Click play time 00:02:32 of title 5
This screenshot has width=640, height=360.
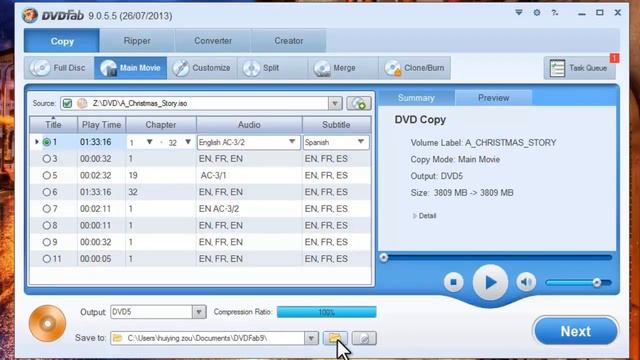tap(96, 176)
